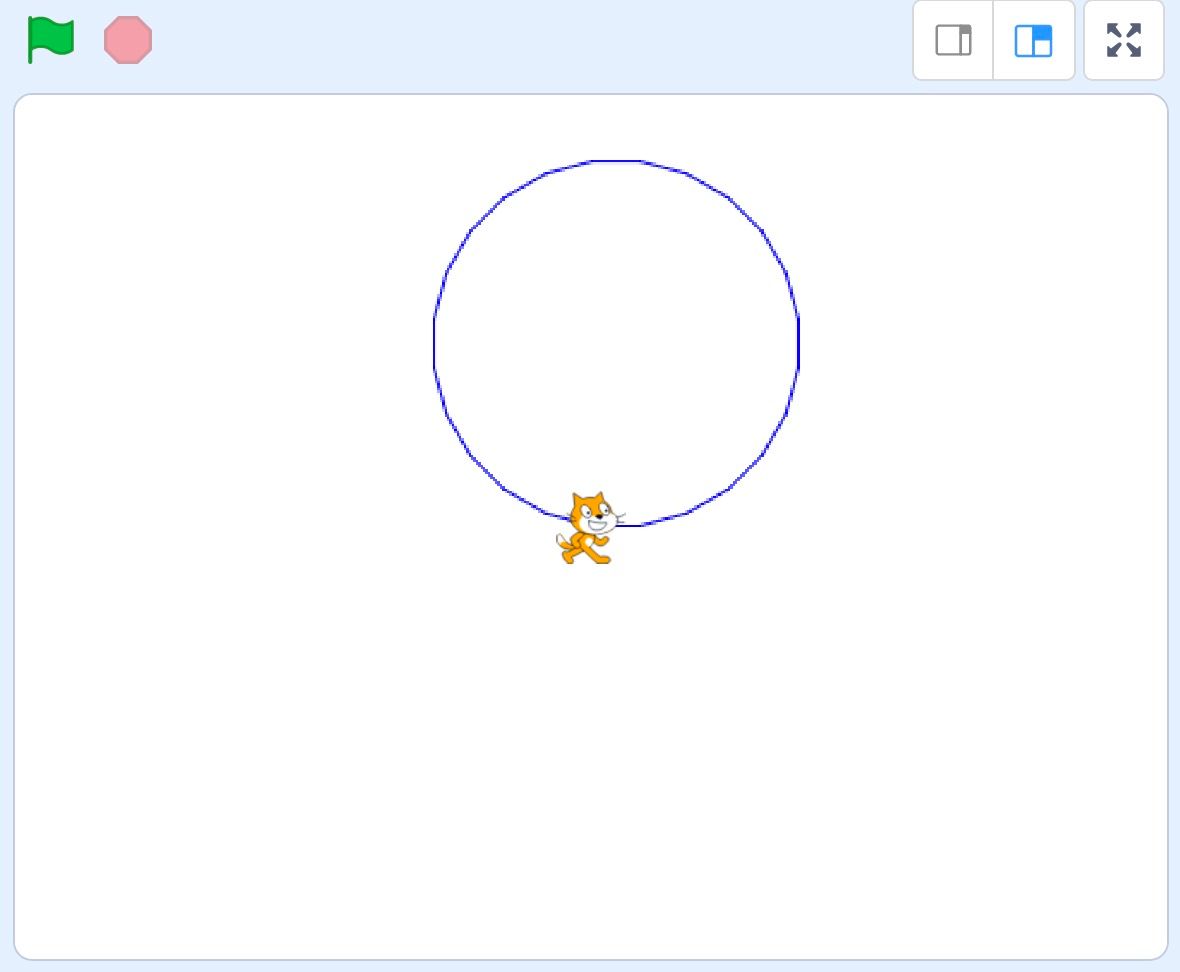This screenshot has width=1180, height=972.
Task: Enter full screen stage mode
Action: click(1124, 41)
